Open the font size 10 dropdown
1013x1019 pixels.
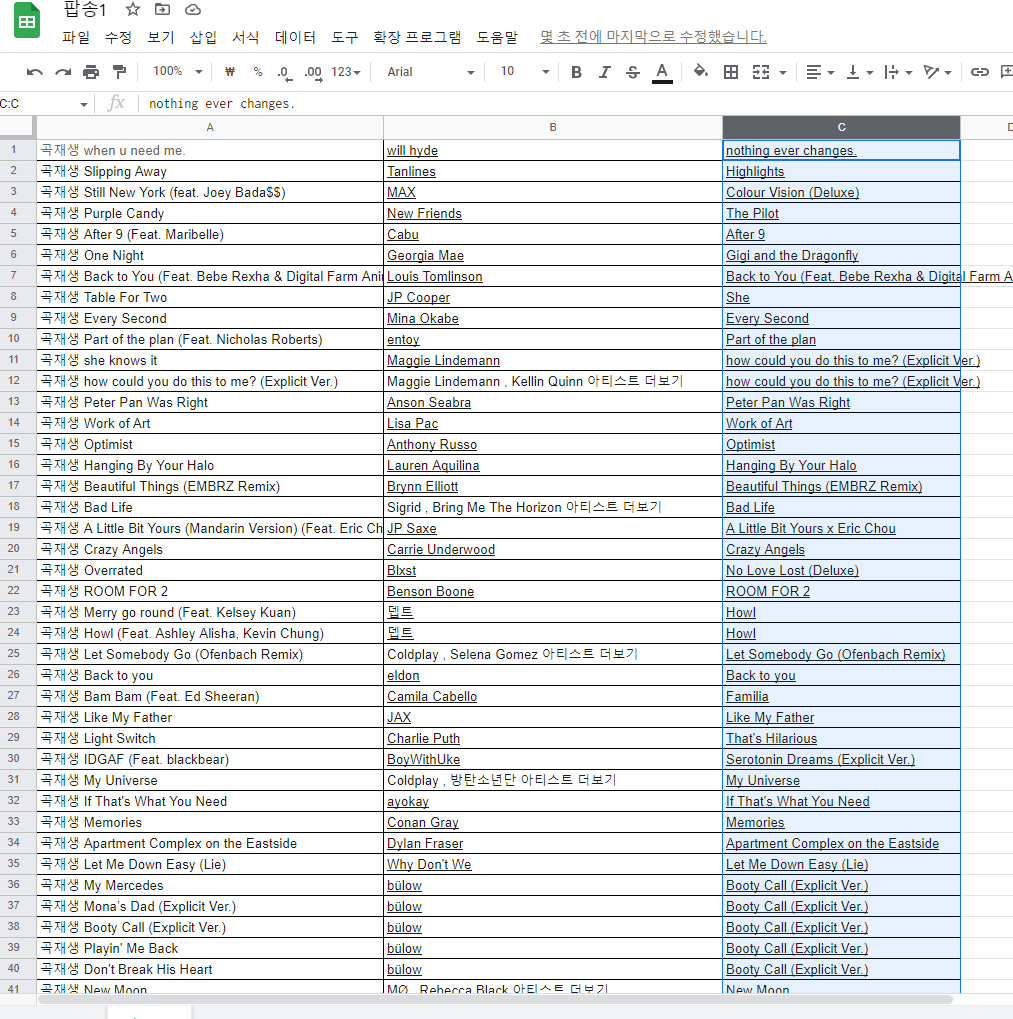coord(525,71)
